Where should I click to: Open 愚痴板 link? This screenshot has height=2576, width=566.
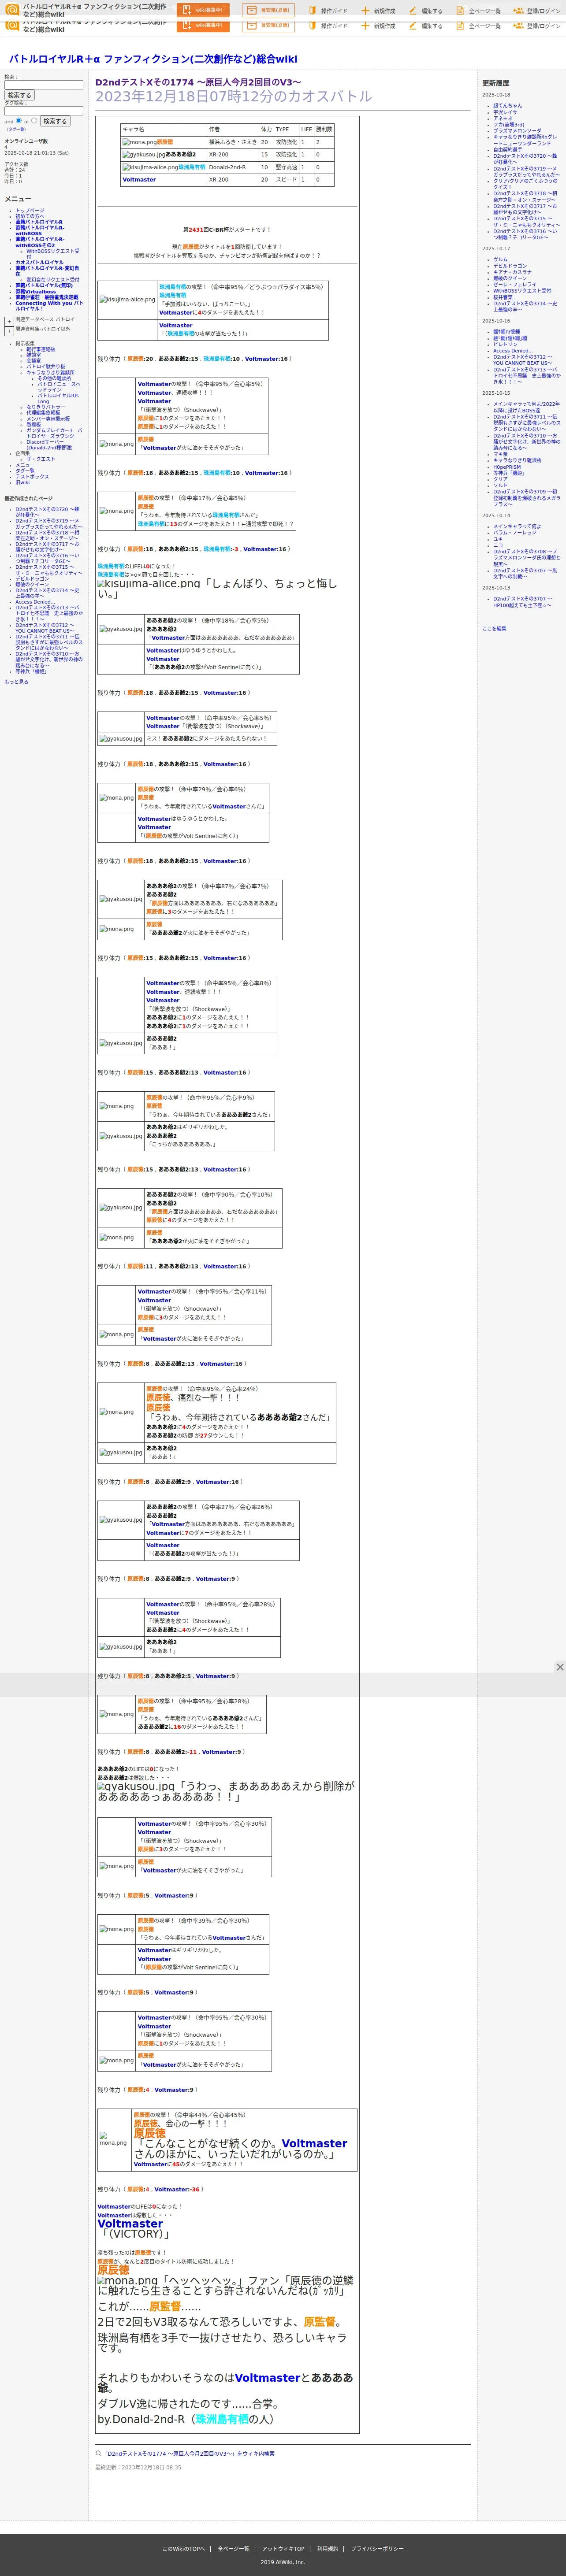34,425
